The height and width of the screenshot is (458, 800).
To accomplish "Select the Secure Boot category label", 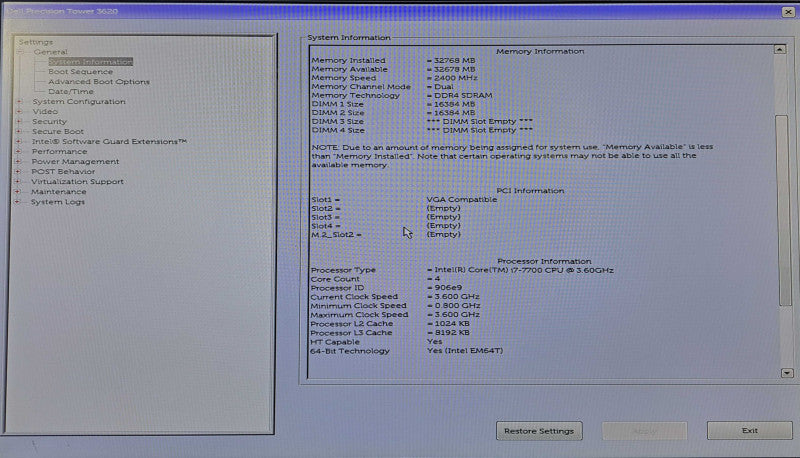I will click(58, 131).
